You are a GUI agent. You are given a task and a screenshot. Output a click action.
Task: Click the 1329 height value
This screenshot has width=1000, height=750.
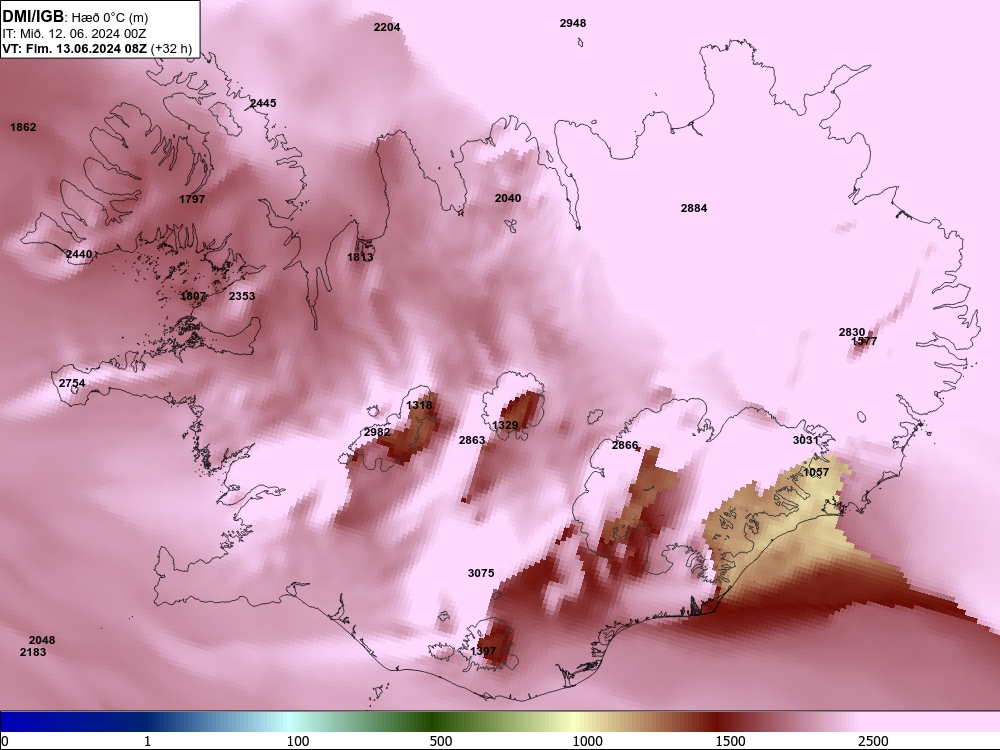click(x=505, y=425)
